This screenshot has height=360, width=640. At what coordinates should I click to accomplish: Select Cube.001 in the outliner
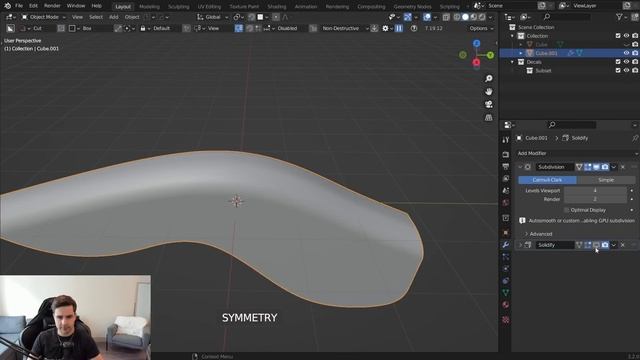[x=546, y=53]
